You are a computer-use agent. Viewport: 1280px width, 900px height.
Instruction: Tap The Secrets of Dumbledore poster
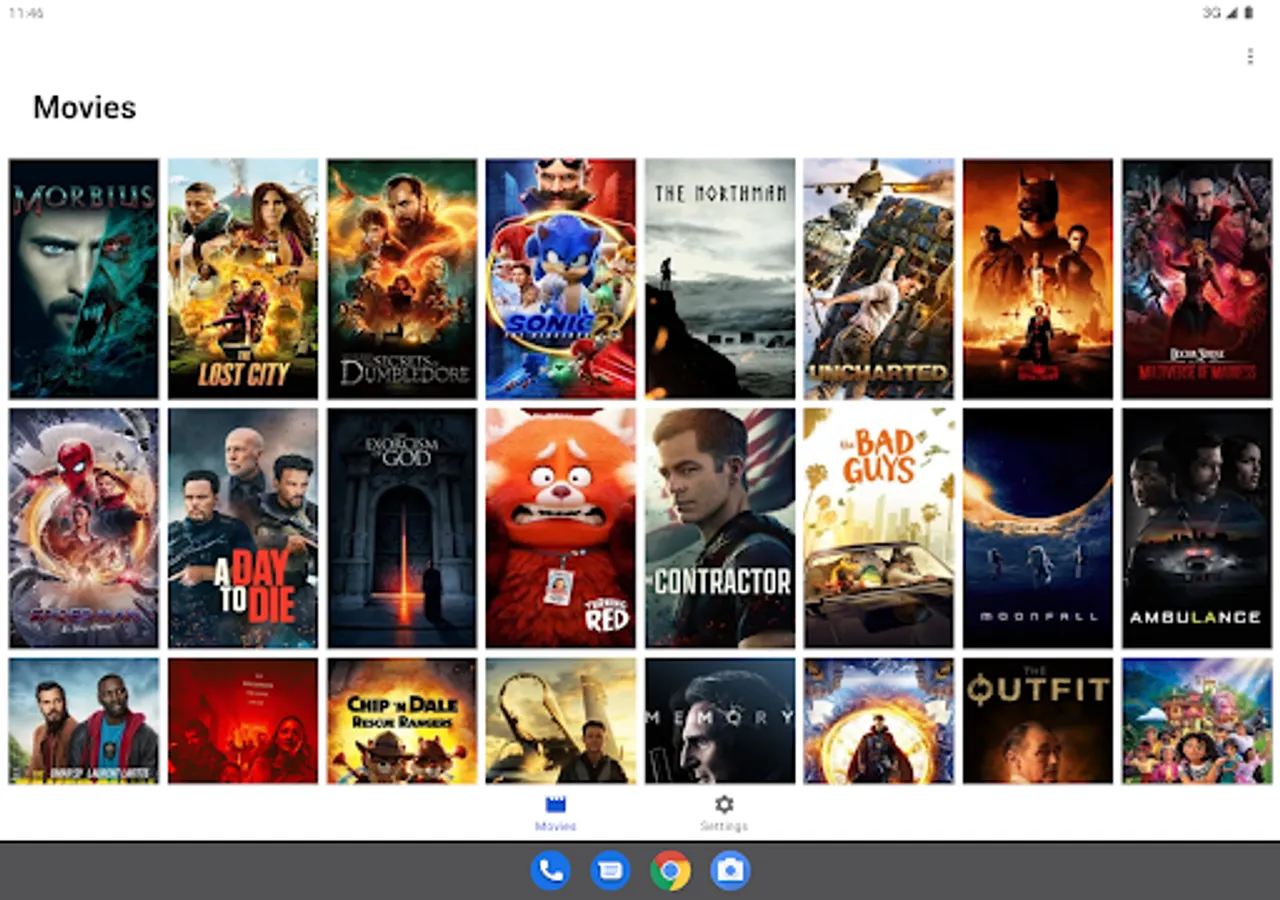point(402,279)
